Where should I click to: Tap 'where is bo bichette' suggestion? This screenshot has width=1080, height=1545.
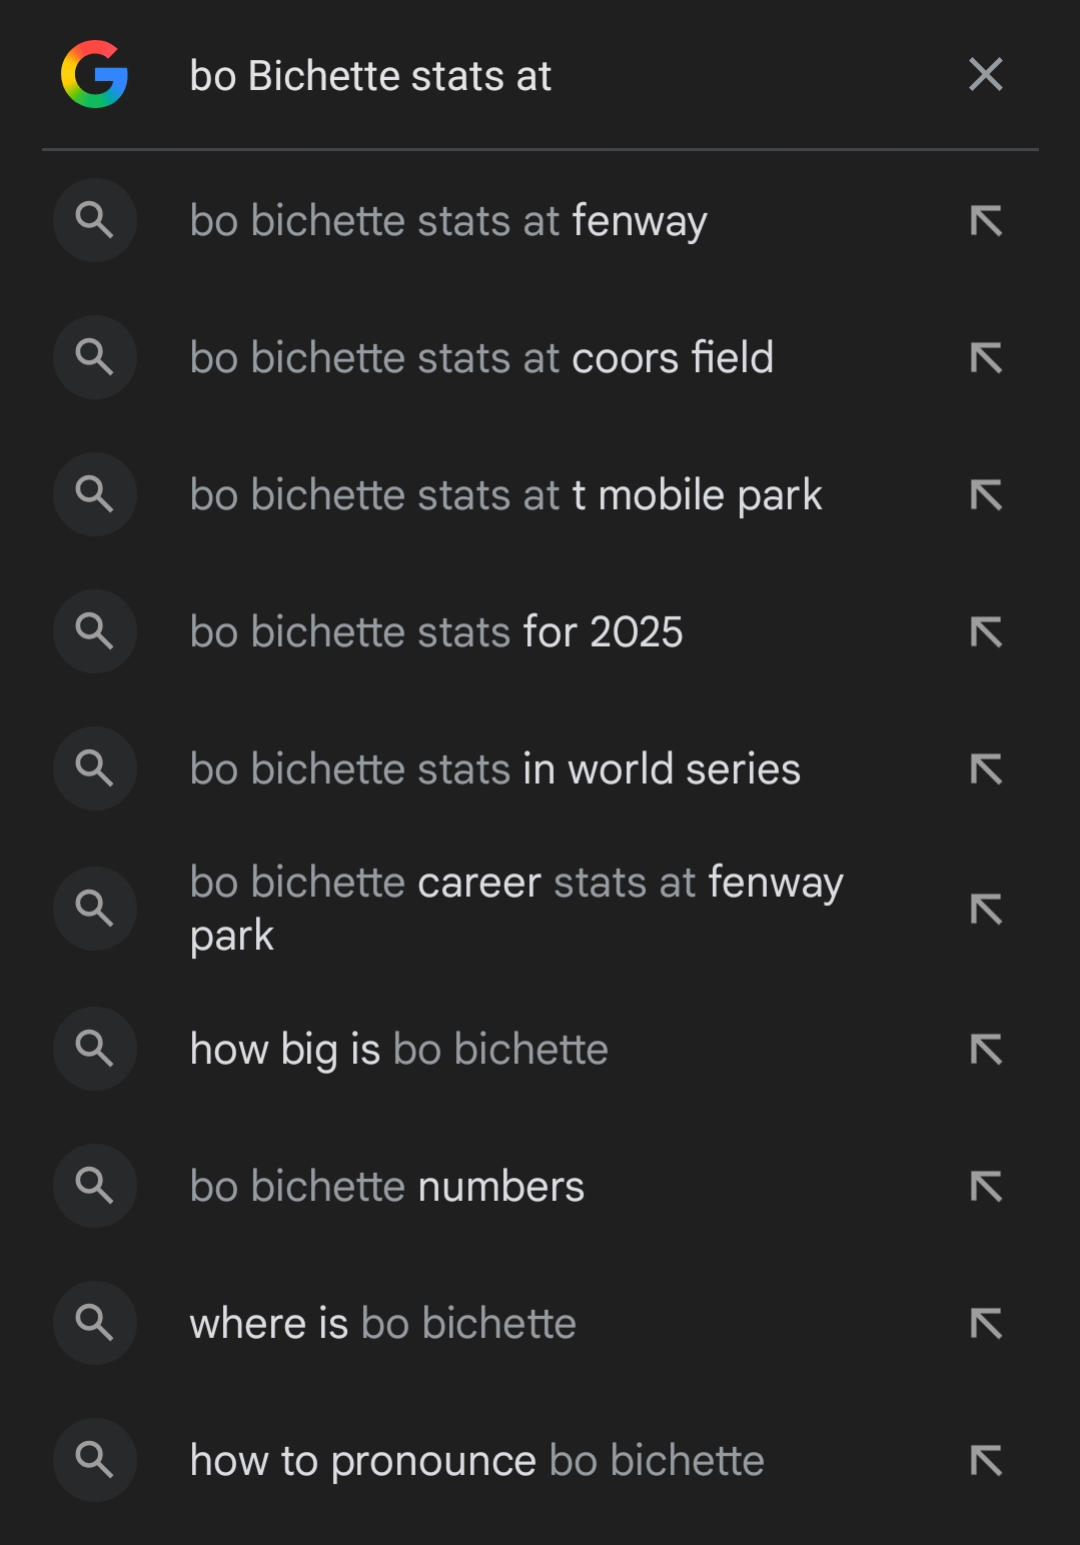point(383,1324)
